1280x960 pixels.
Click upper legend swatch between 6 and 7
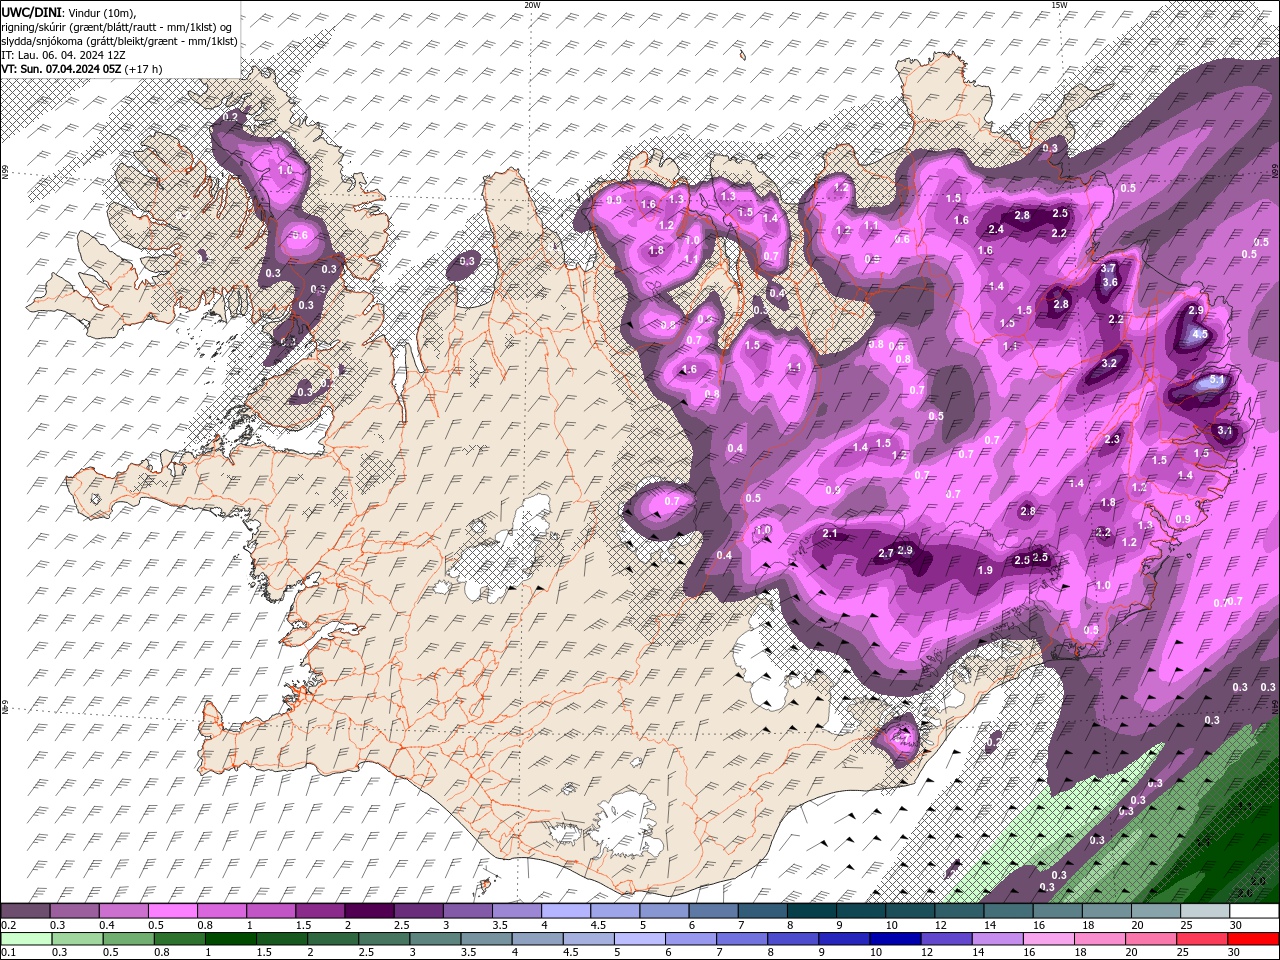pos(713,910)
